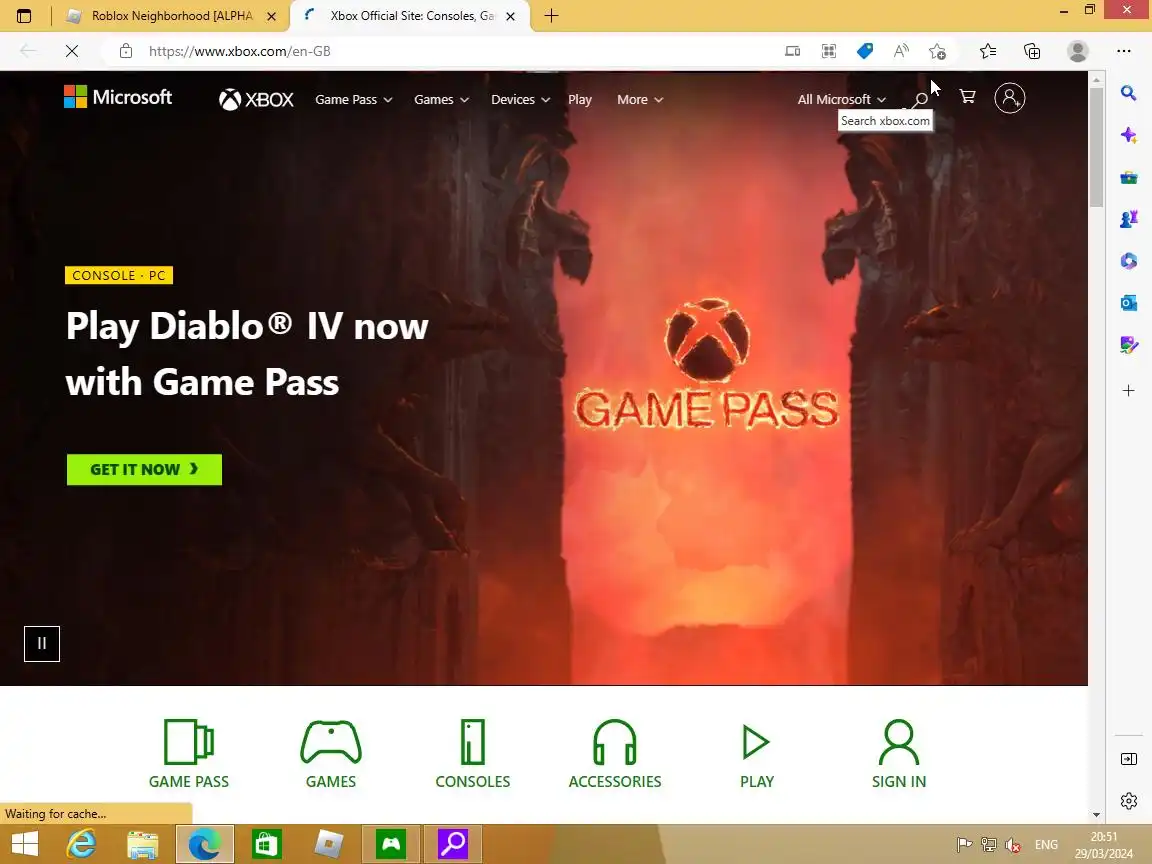Open the Accessories headset tile
Image resolution: width=1152 pixels, height=864 pixels.
click(615, 754)
